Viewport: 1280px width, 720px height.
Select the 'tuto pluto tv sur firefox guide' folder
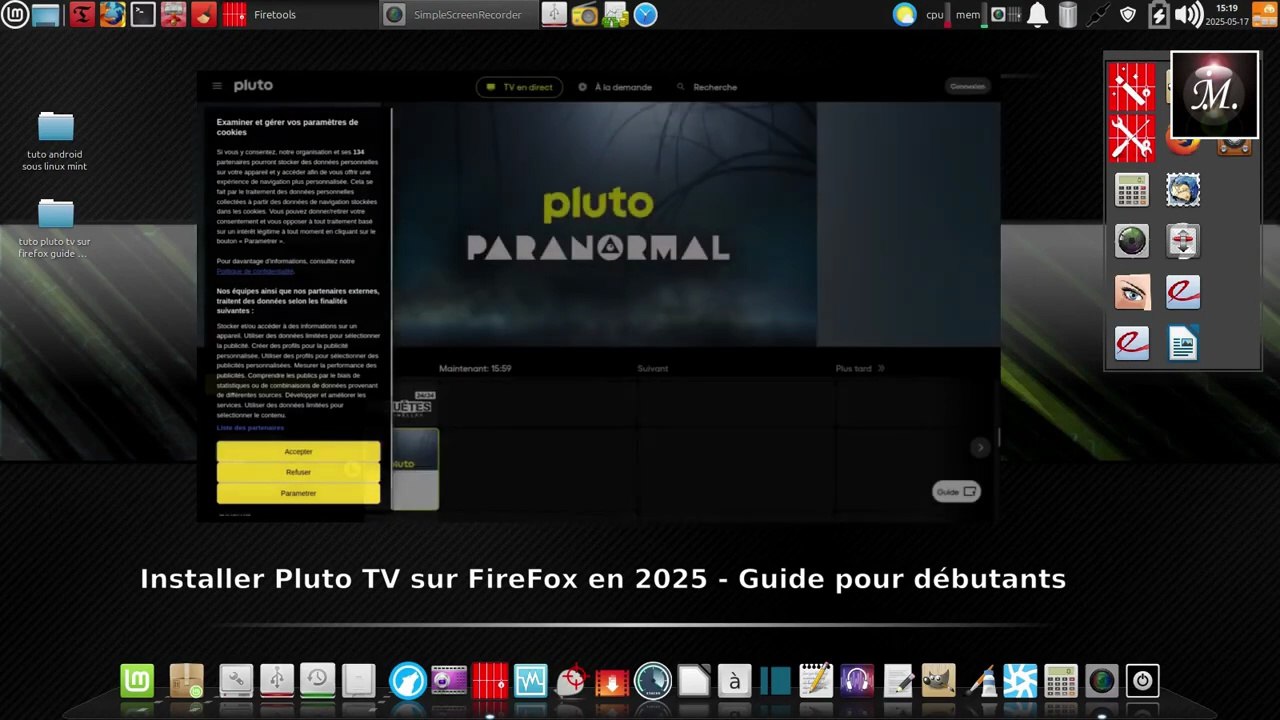tap(55, 228)
